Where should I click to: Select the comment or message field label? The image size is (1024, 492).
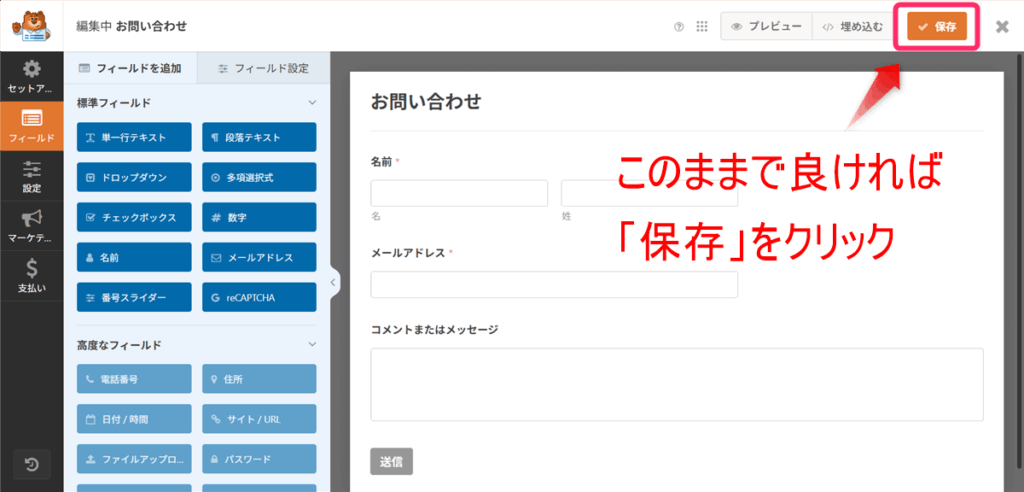[x=434, y=329]
